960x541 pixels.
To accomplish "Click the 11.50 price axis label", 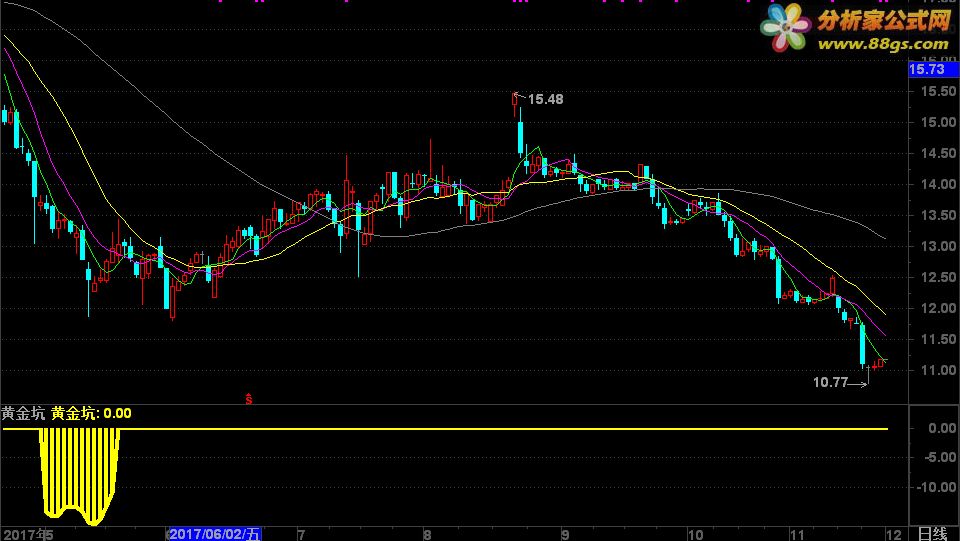I will tap(939, 339).
